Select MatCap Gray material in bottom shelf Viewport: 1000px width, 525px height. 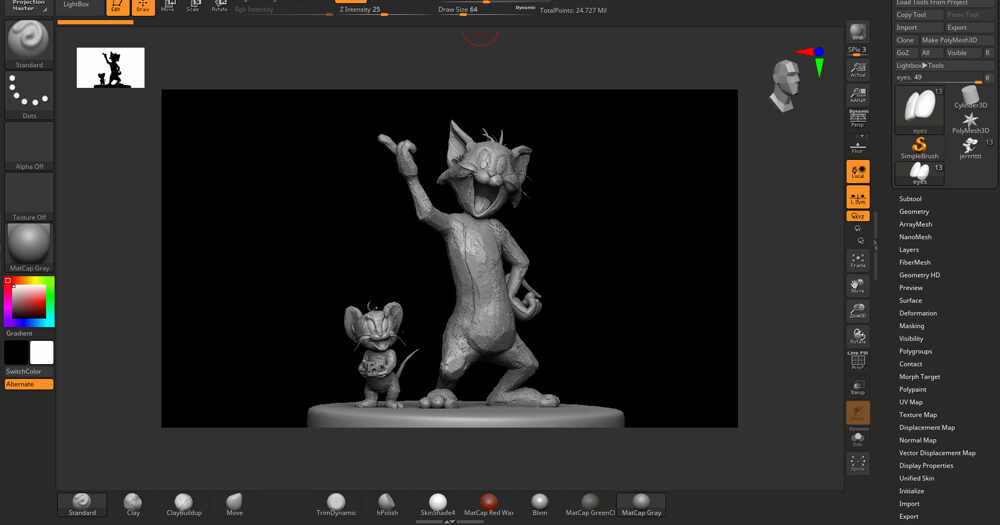641,505
